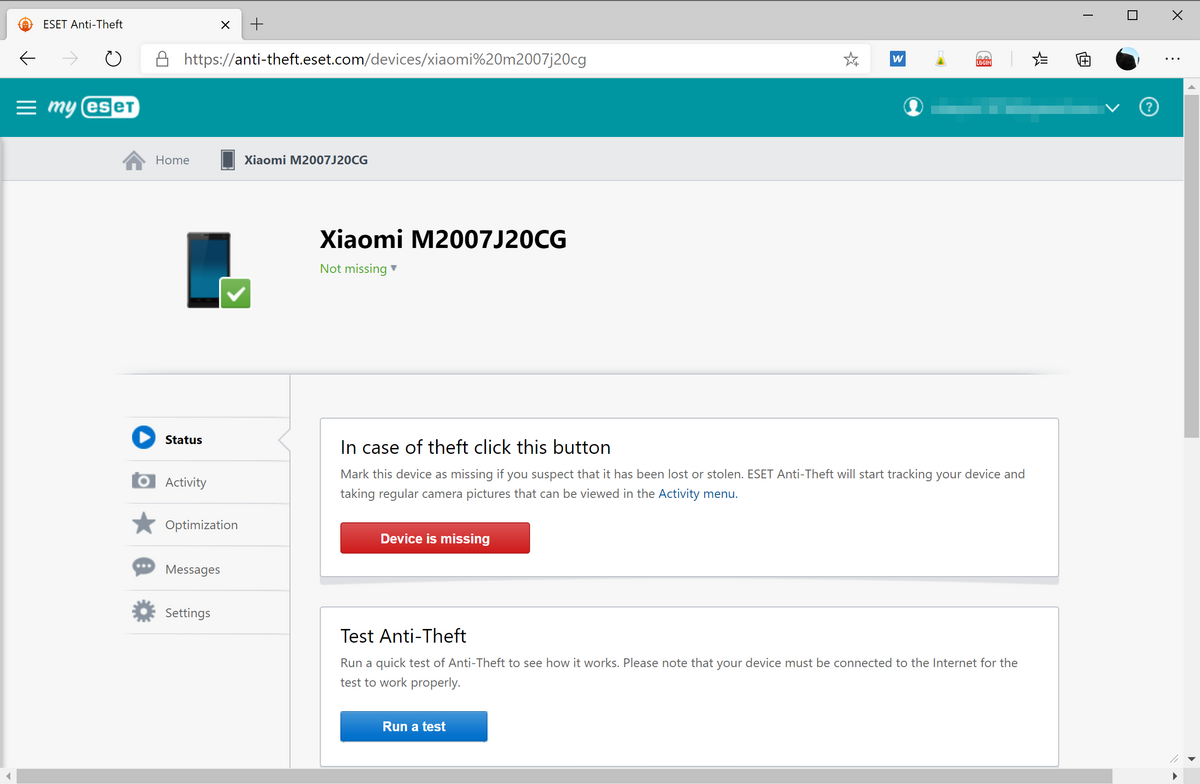This screenshot has height=784, width=1200.
Task: Click the vertical scrollbar thumb
Action: [x=1191, y=265]
